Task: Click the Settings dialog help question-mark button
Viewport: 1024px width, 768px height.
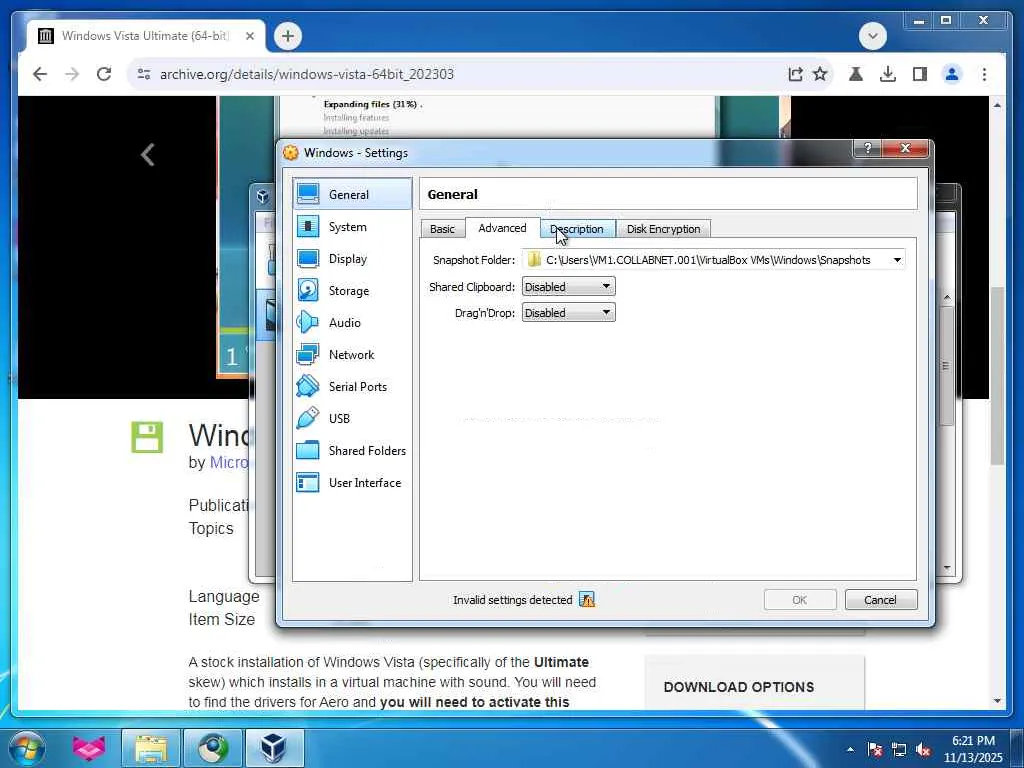Action: 867,148
